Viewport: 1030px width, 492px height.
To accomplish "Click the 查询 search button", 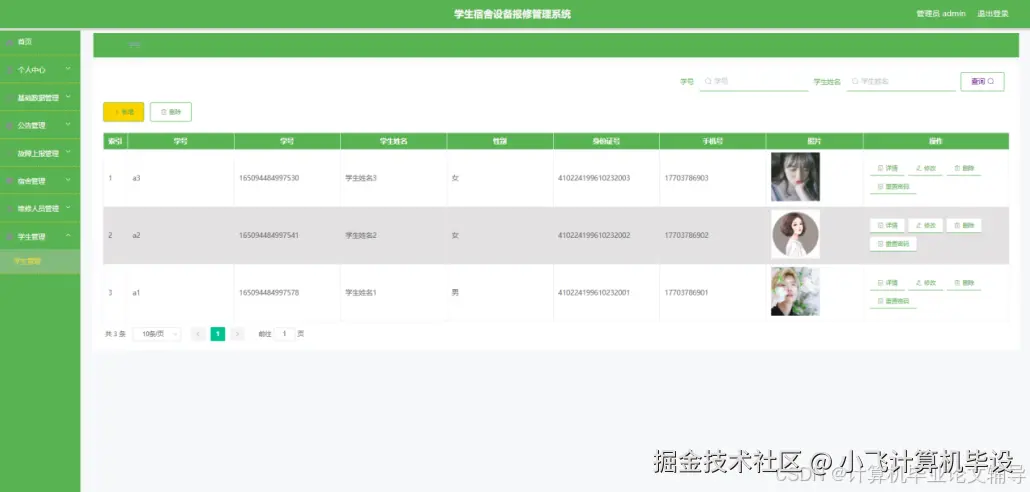I will (982, 81).
